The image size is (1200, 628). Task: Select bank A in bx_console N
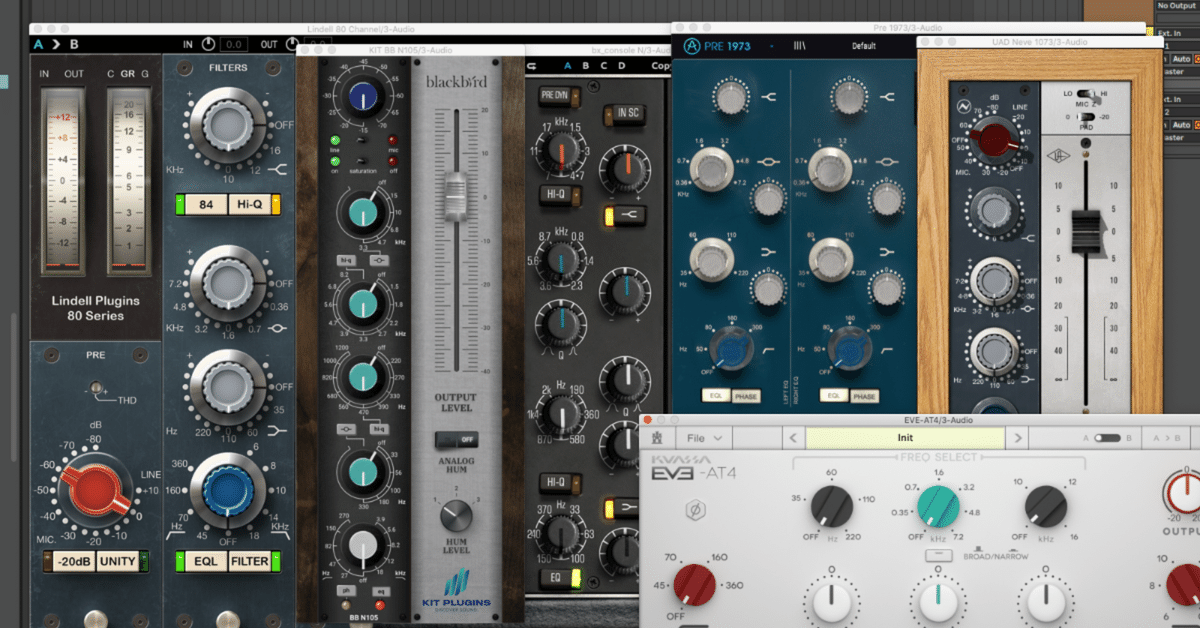(x=569, y=67)
